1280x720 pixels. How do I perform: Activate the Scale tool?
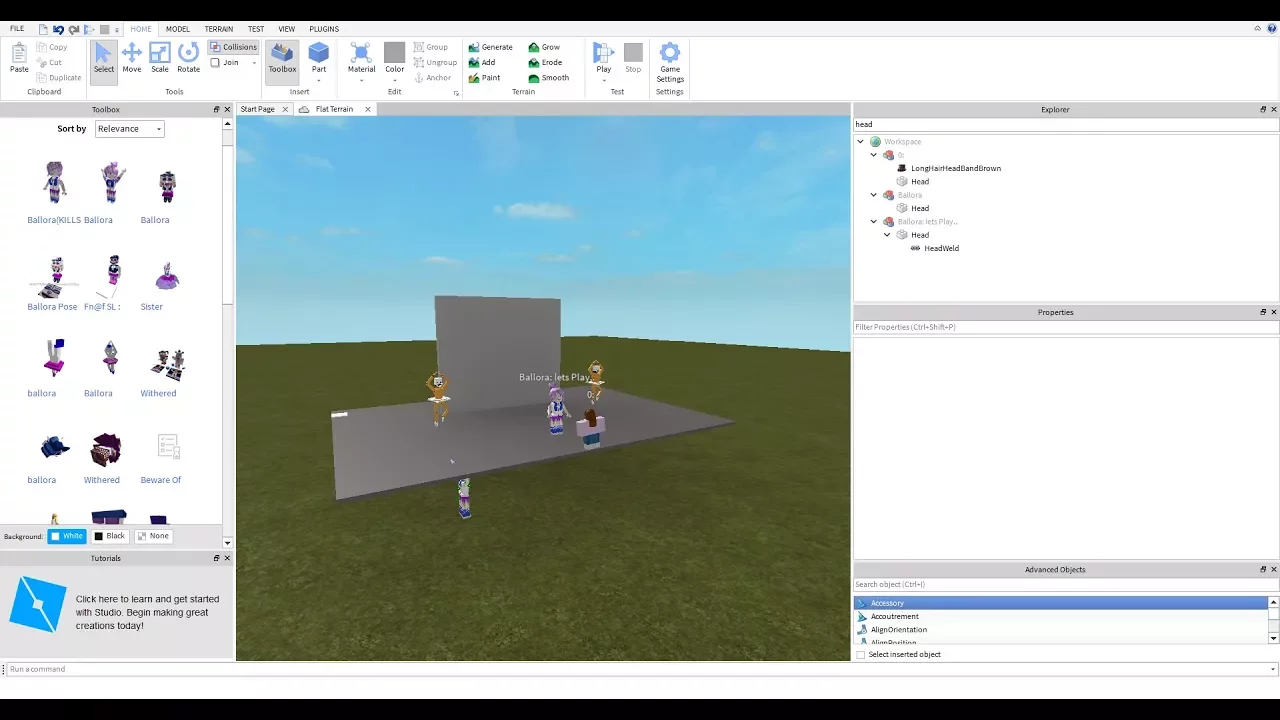point(160,58)
